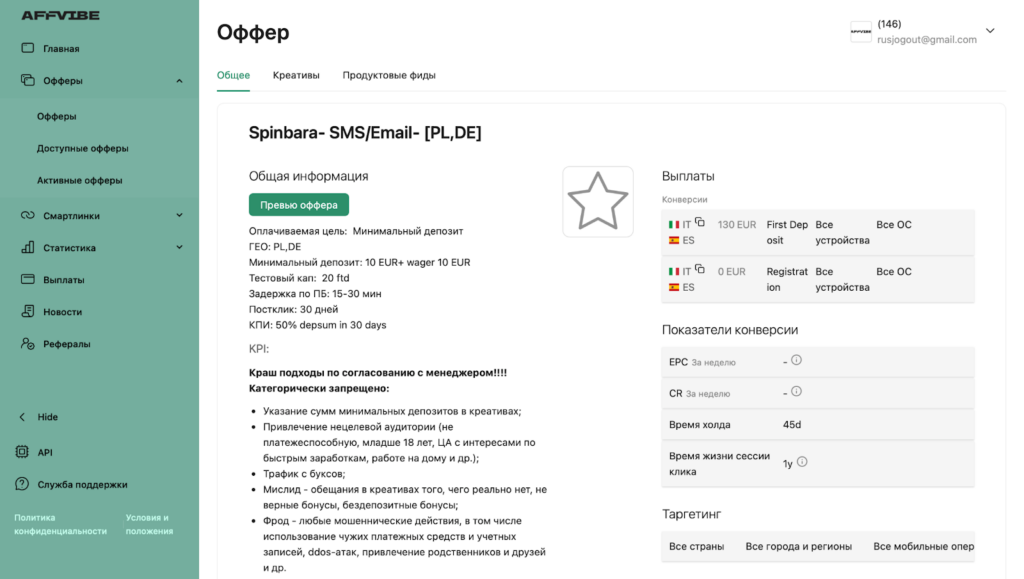Click info icon next to 1y session lifetime
Image resolution: width=1024 pixels, height=579 pixels.
(x=802, y=462)
